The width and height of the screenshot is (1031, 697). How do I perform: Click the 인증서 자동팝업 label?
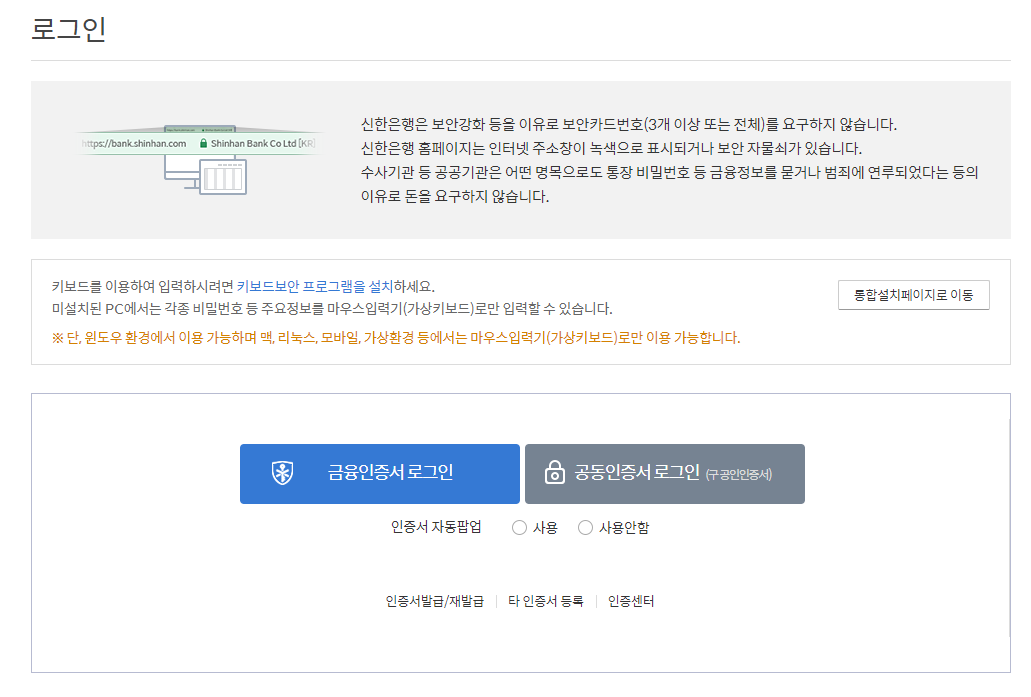pos(436,527)
